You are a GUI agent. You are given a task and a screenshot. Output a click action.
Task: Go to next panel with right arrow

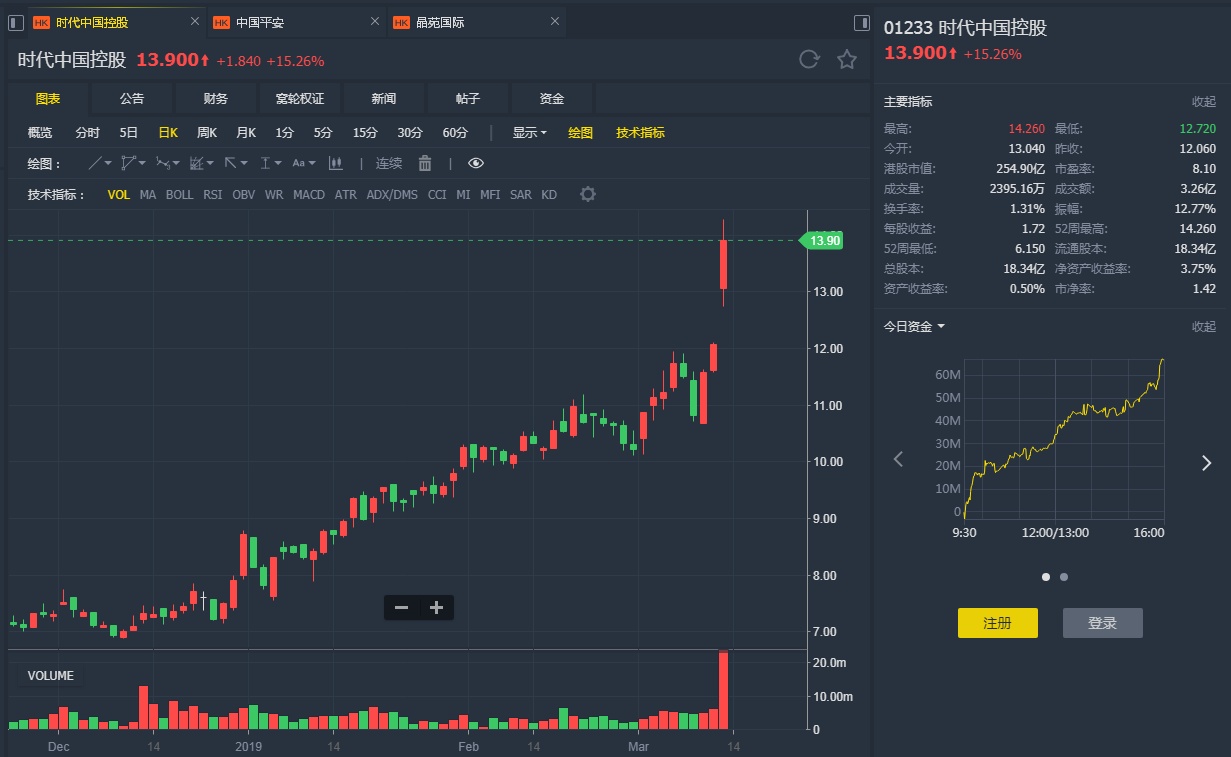coord(1206,461)
